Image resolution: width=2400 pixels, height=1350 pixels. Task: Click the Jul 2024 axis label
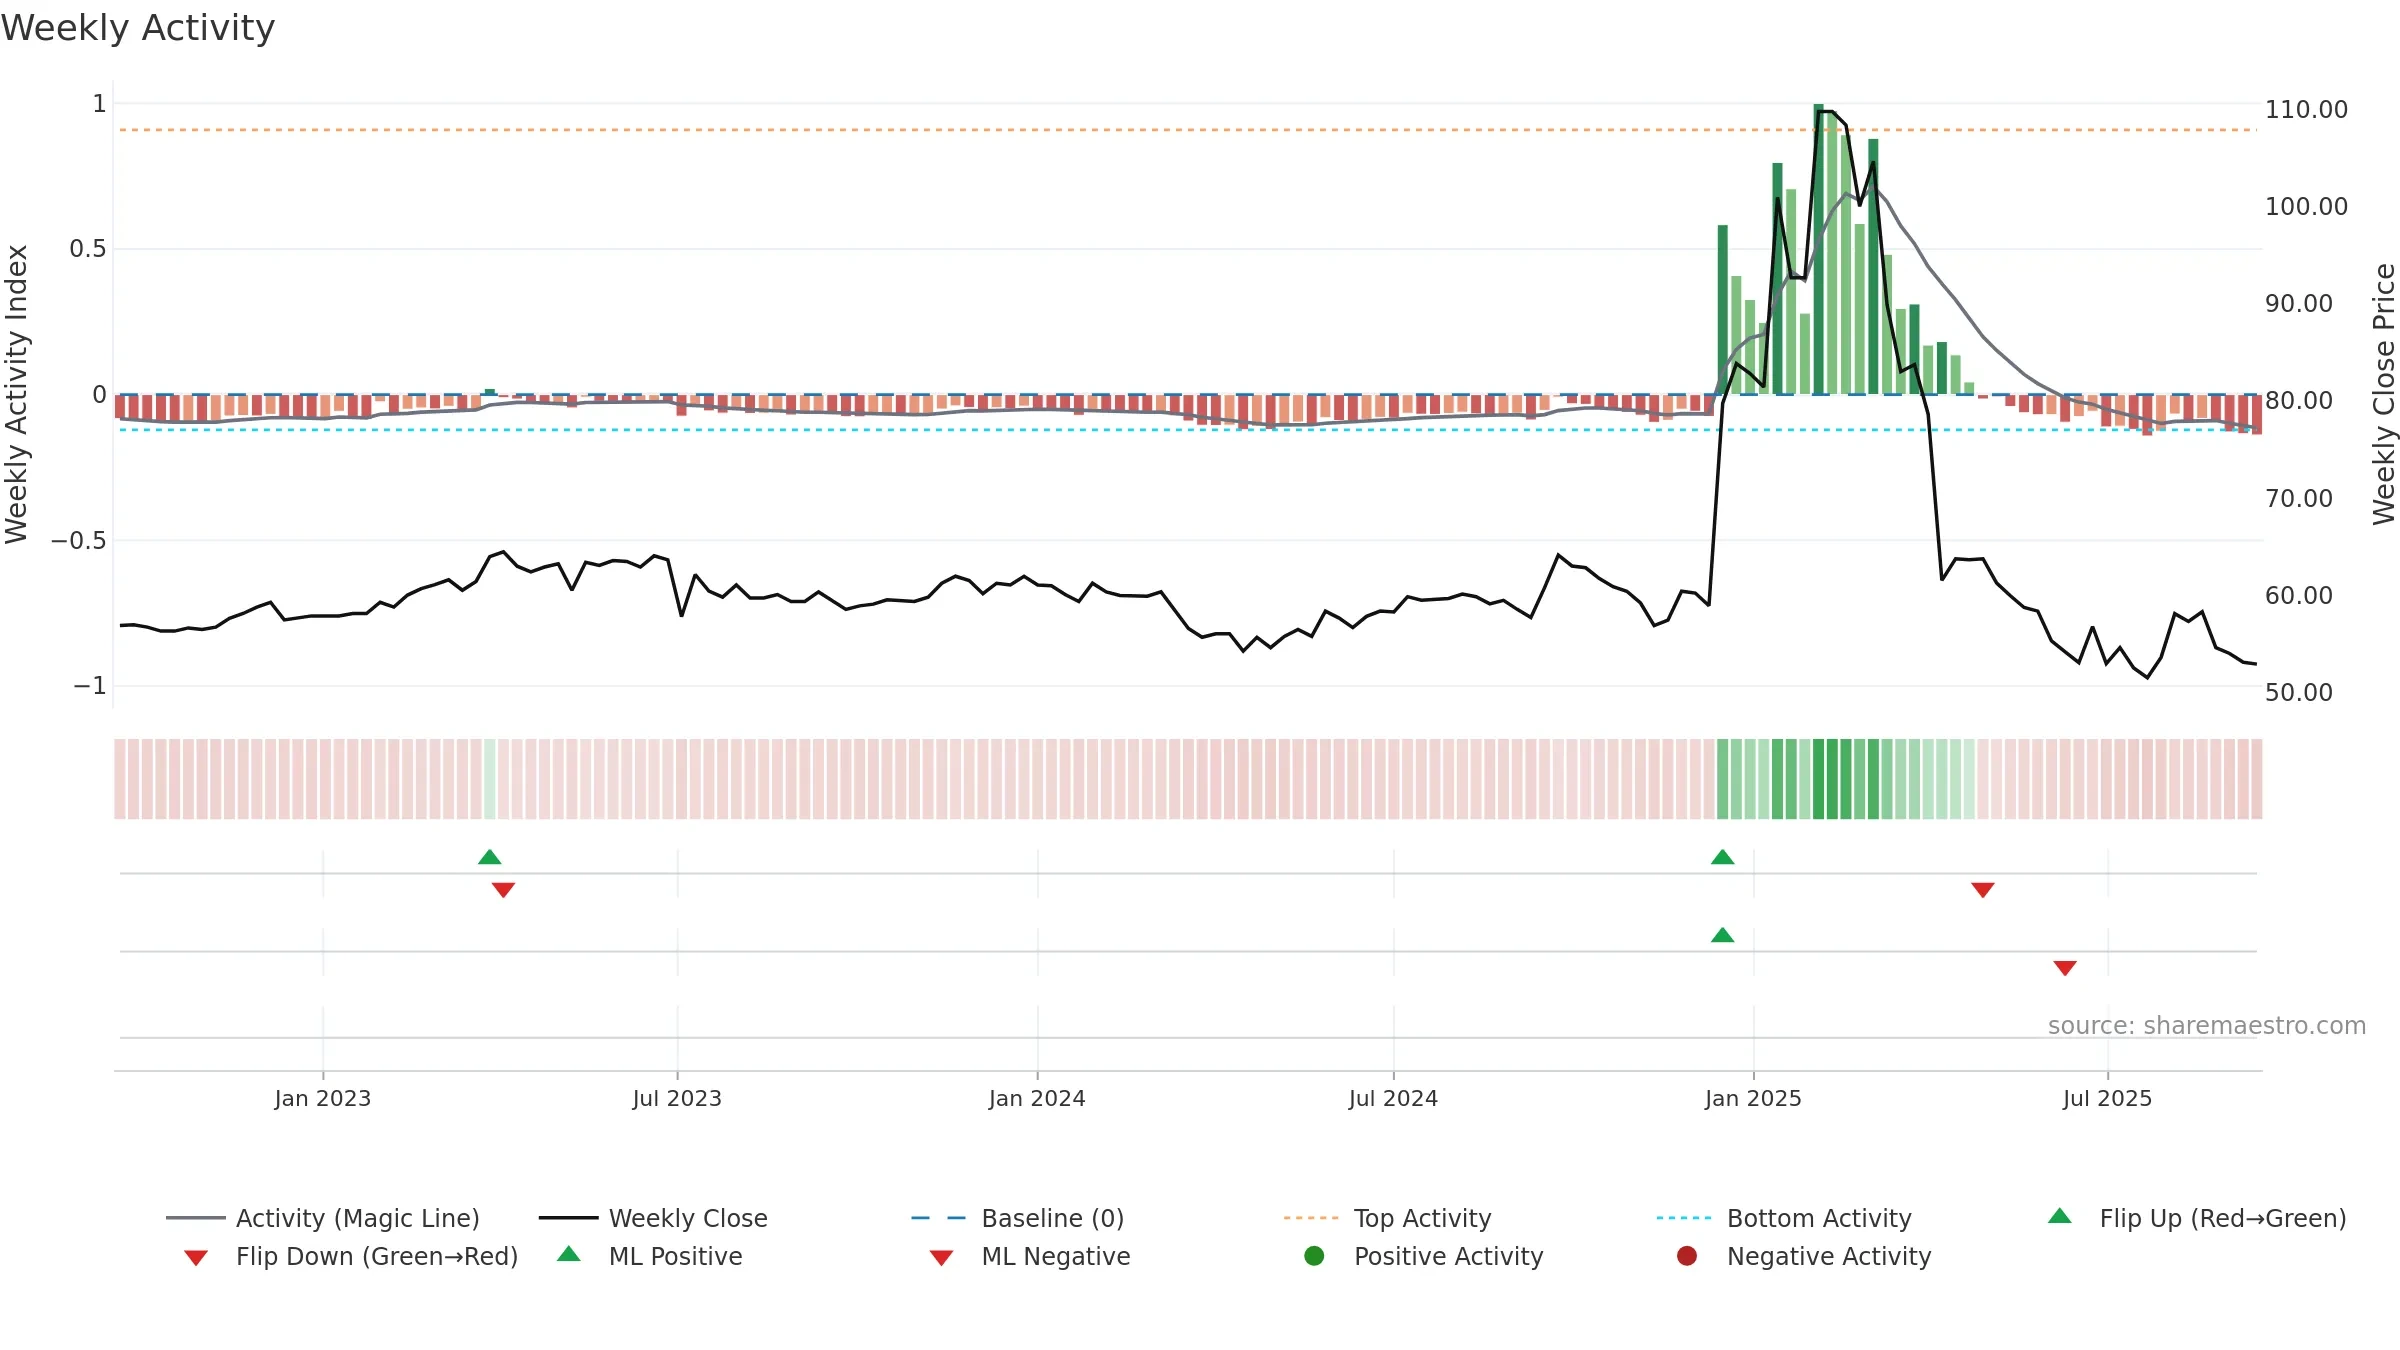(x=1393, y=1098)
